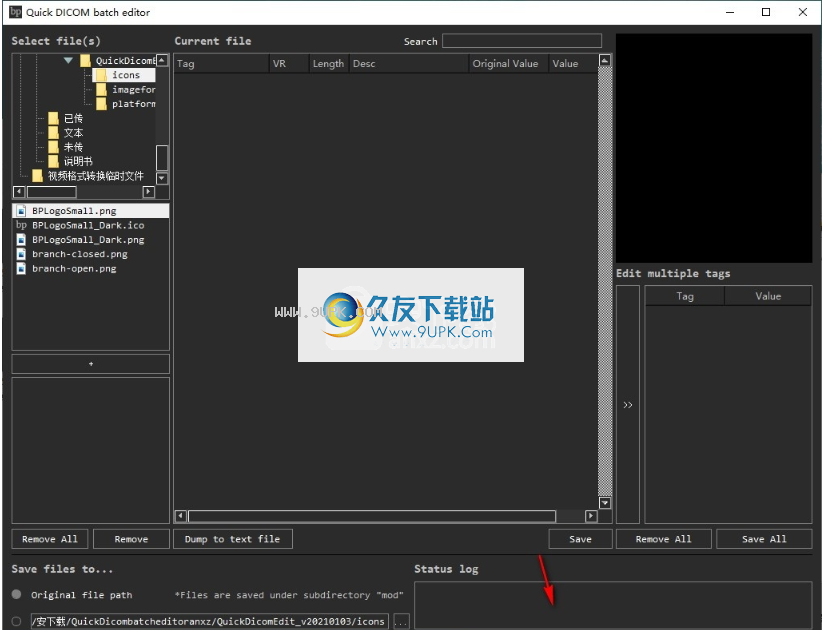The image size is (823, 630).
Task: Click Remove All under file list
Action: coord(50,539)
